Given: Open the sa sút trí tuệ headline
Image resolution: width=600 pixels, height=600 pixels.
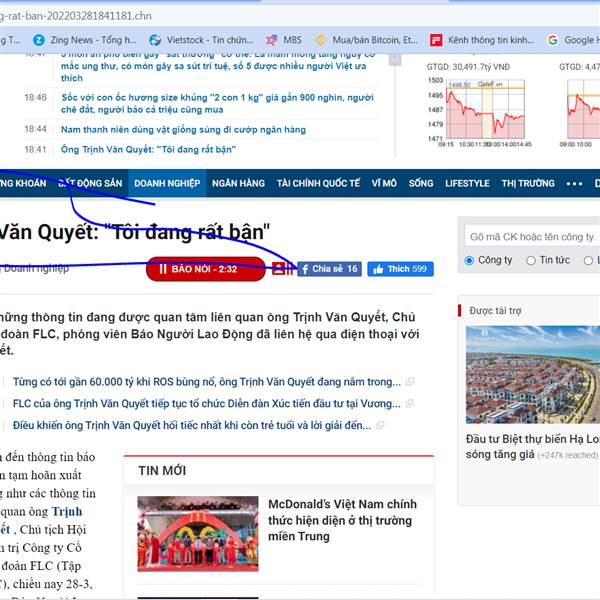Looking at the screenshot, I should coord(218,66).
